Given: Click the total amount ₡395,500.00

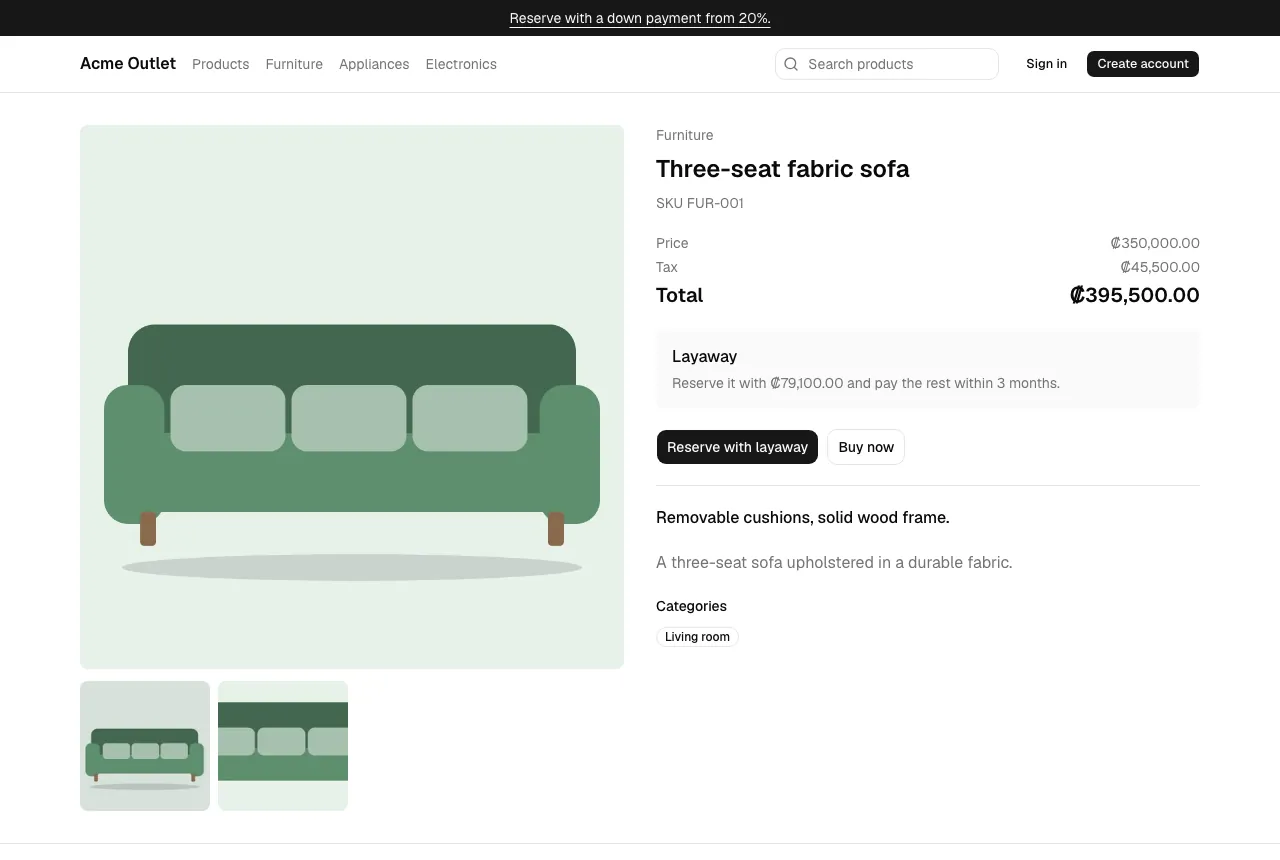Looking at the screenshot, I should (1134, 295).
